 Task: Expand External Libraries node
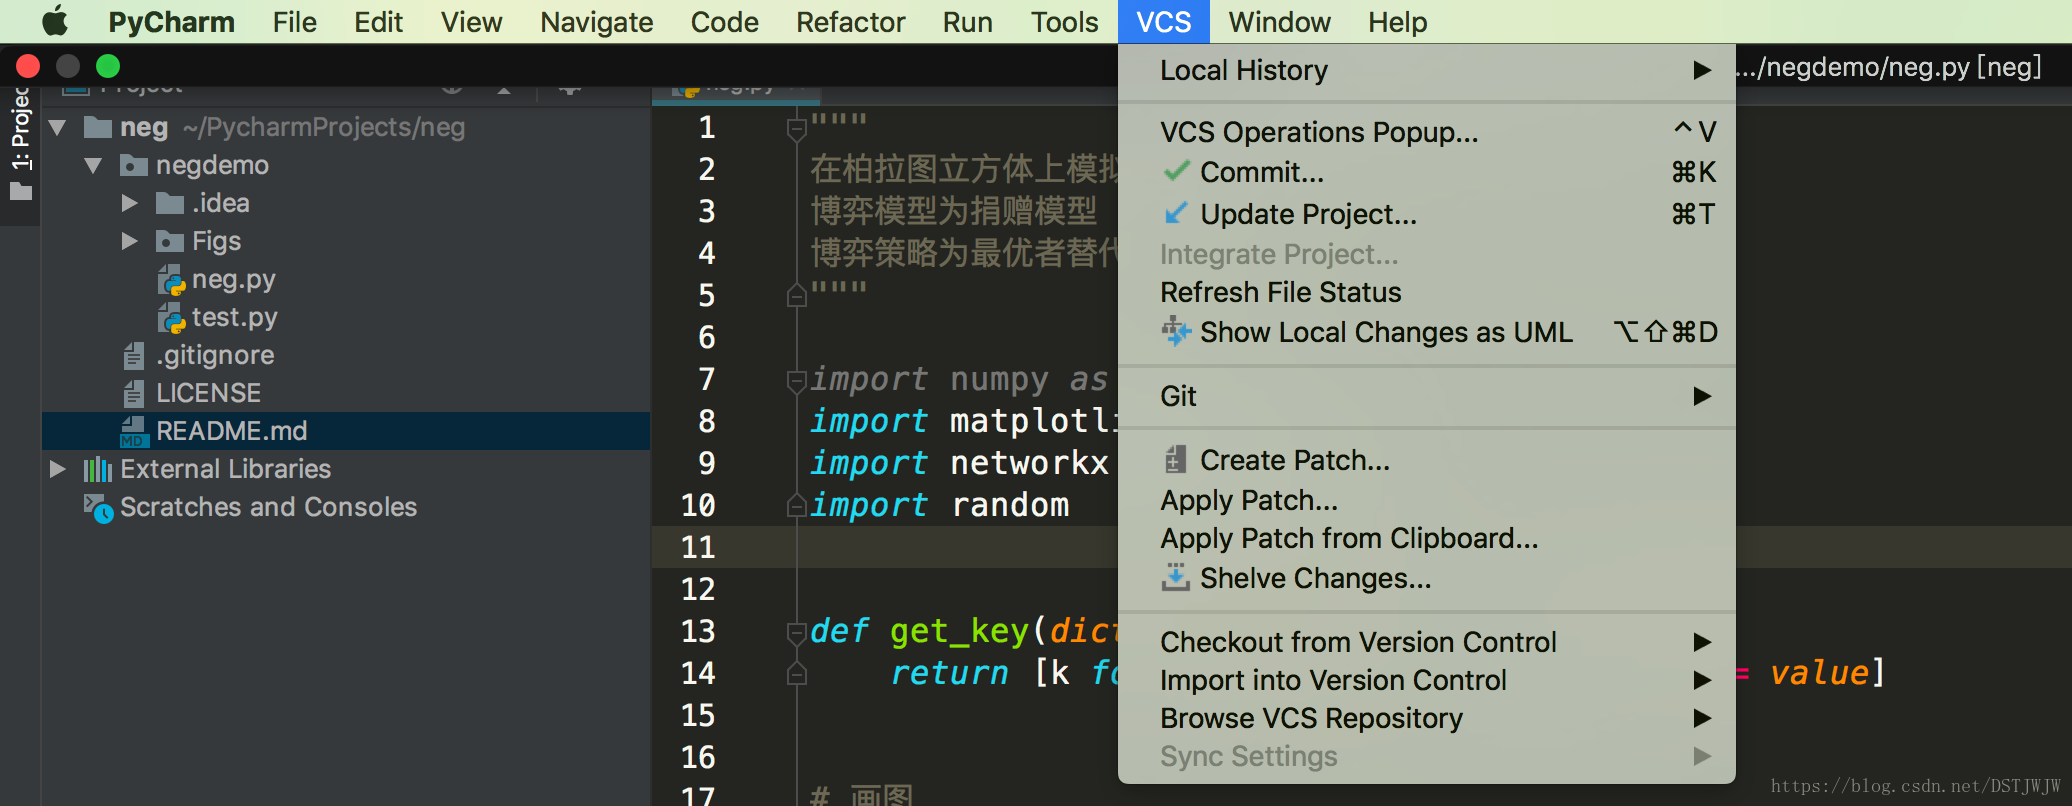coord(57,469)
